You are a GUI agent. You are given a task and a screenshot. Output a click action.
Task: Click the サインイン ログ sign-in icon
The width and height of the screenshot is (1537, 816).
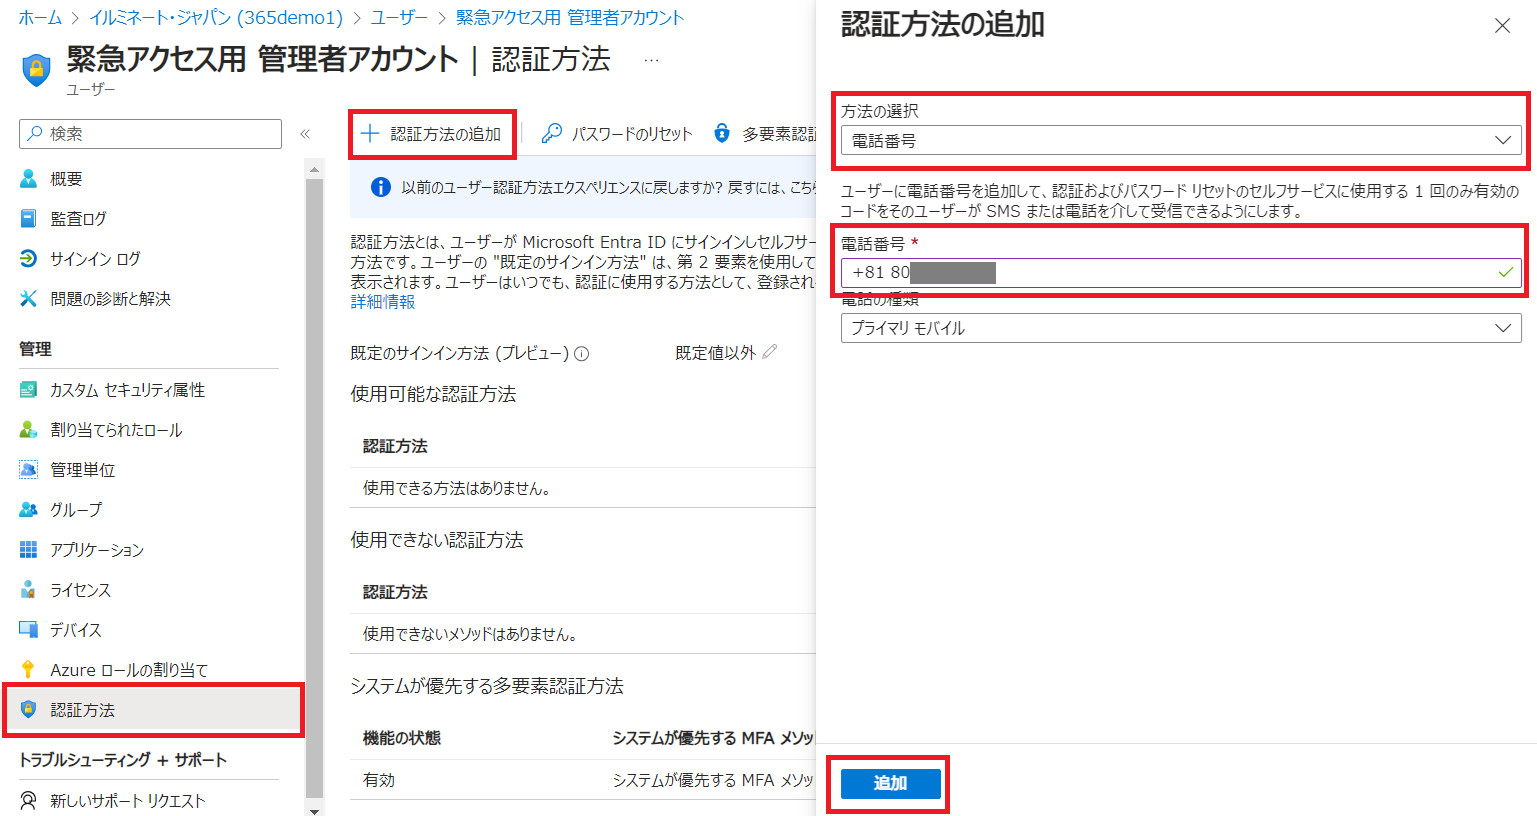point(29,259)
